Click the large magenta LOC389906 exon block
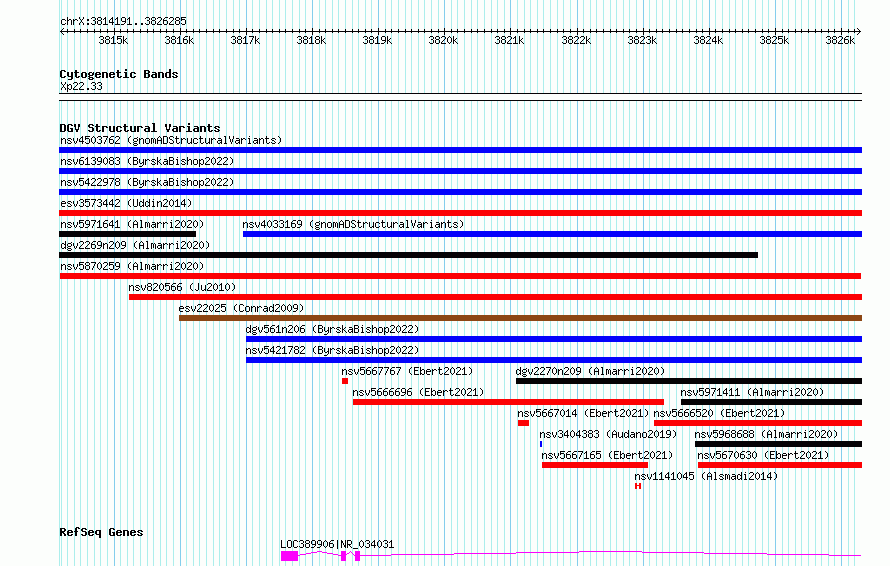The height and width of the screenshot is (566, 890). (x=289, y=556)
